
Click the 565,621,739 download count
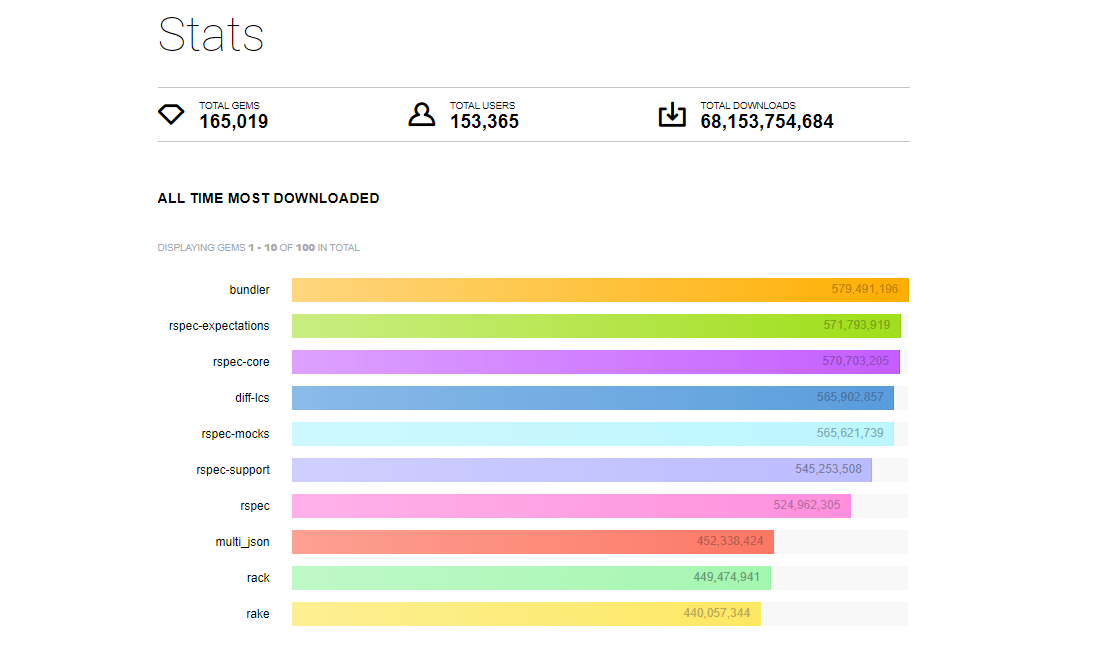850,433
